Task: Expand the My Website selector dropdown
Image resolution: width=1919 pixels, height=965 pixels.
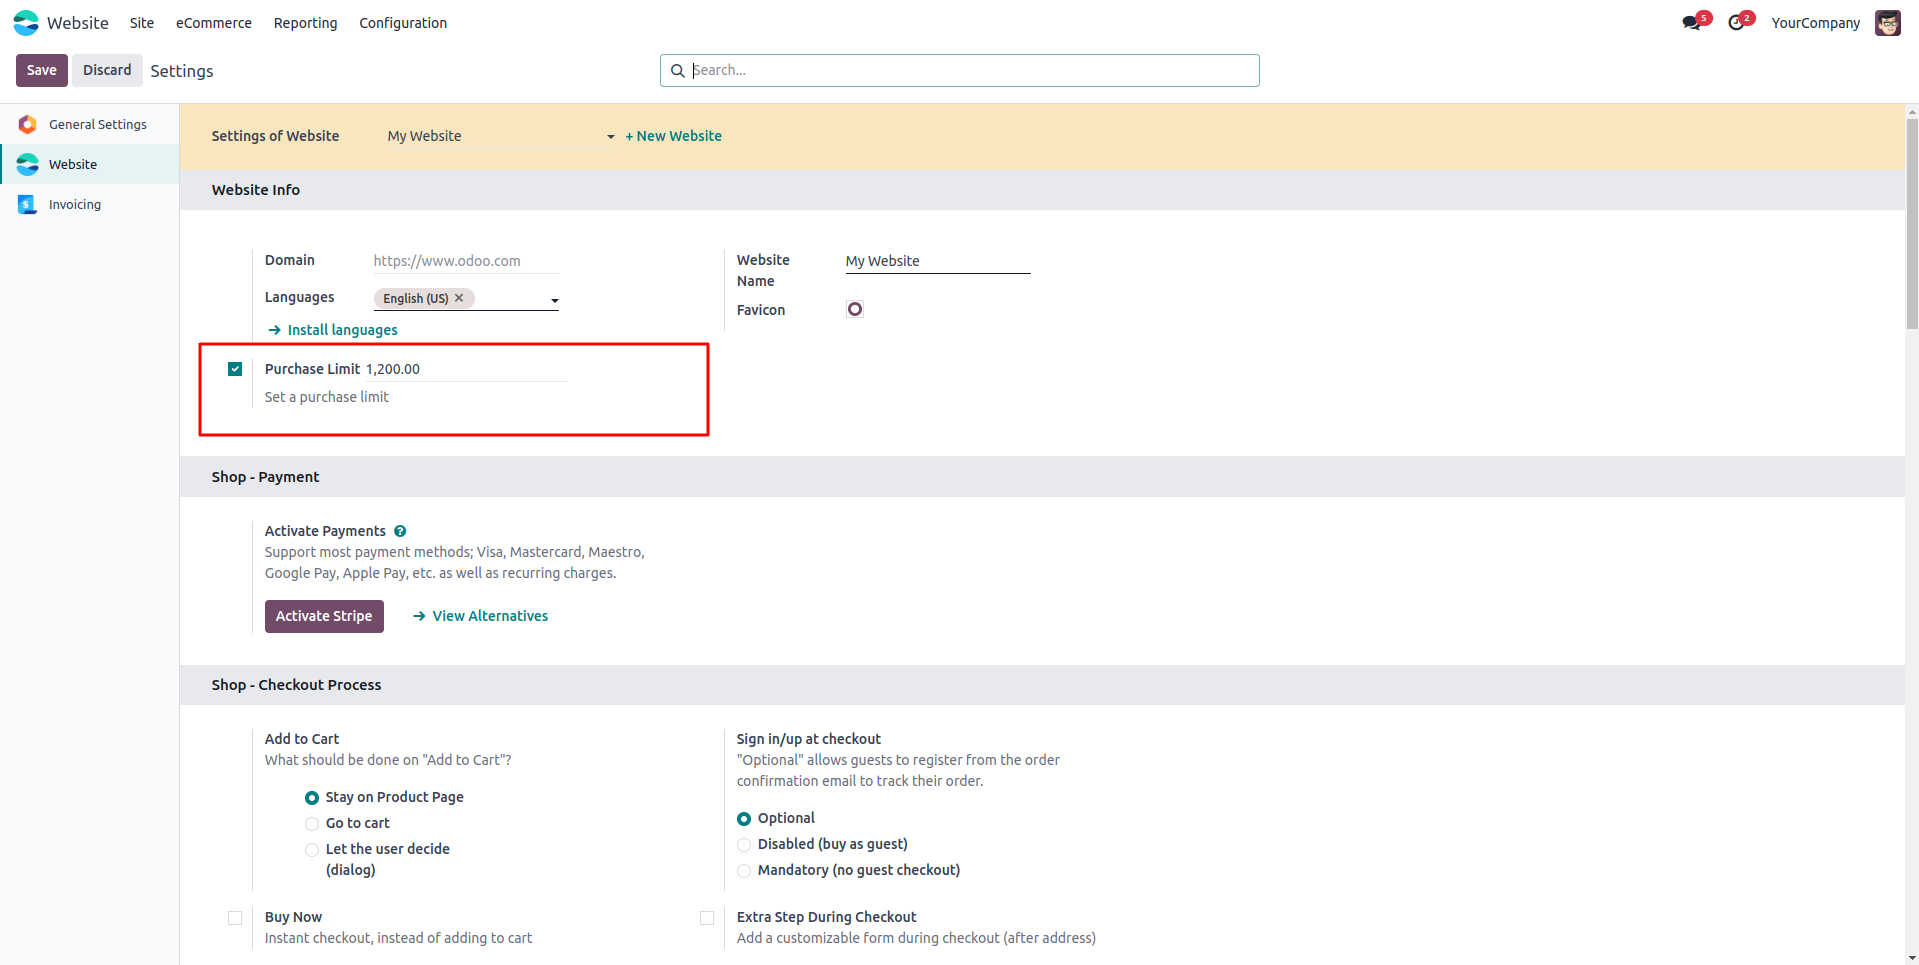Action: click(x=610, y=137)
